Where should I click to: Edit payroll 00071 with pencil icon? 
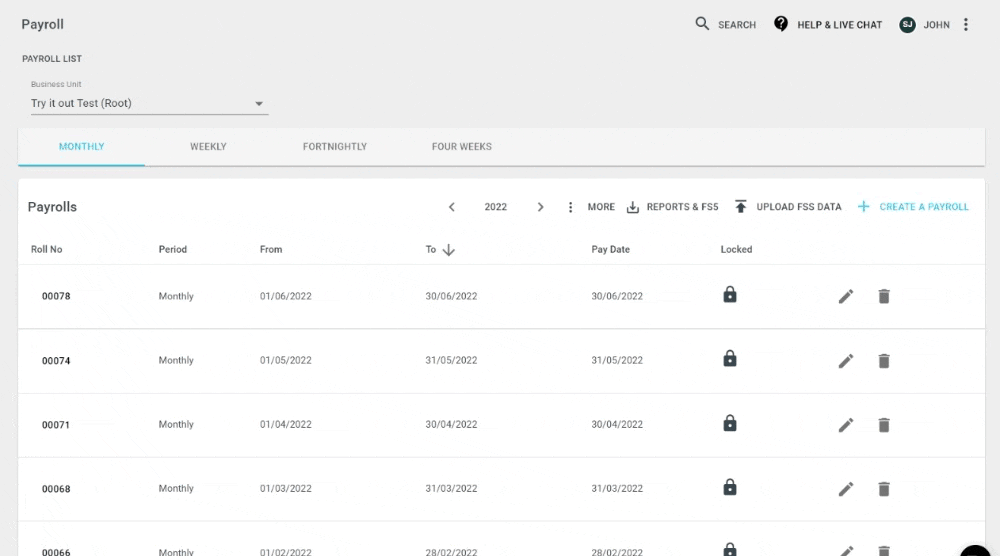click(x=846, y=425)
